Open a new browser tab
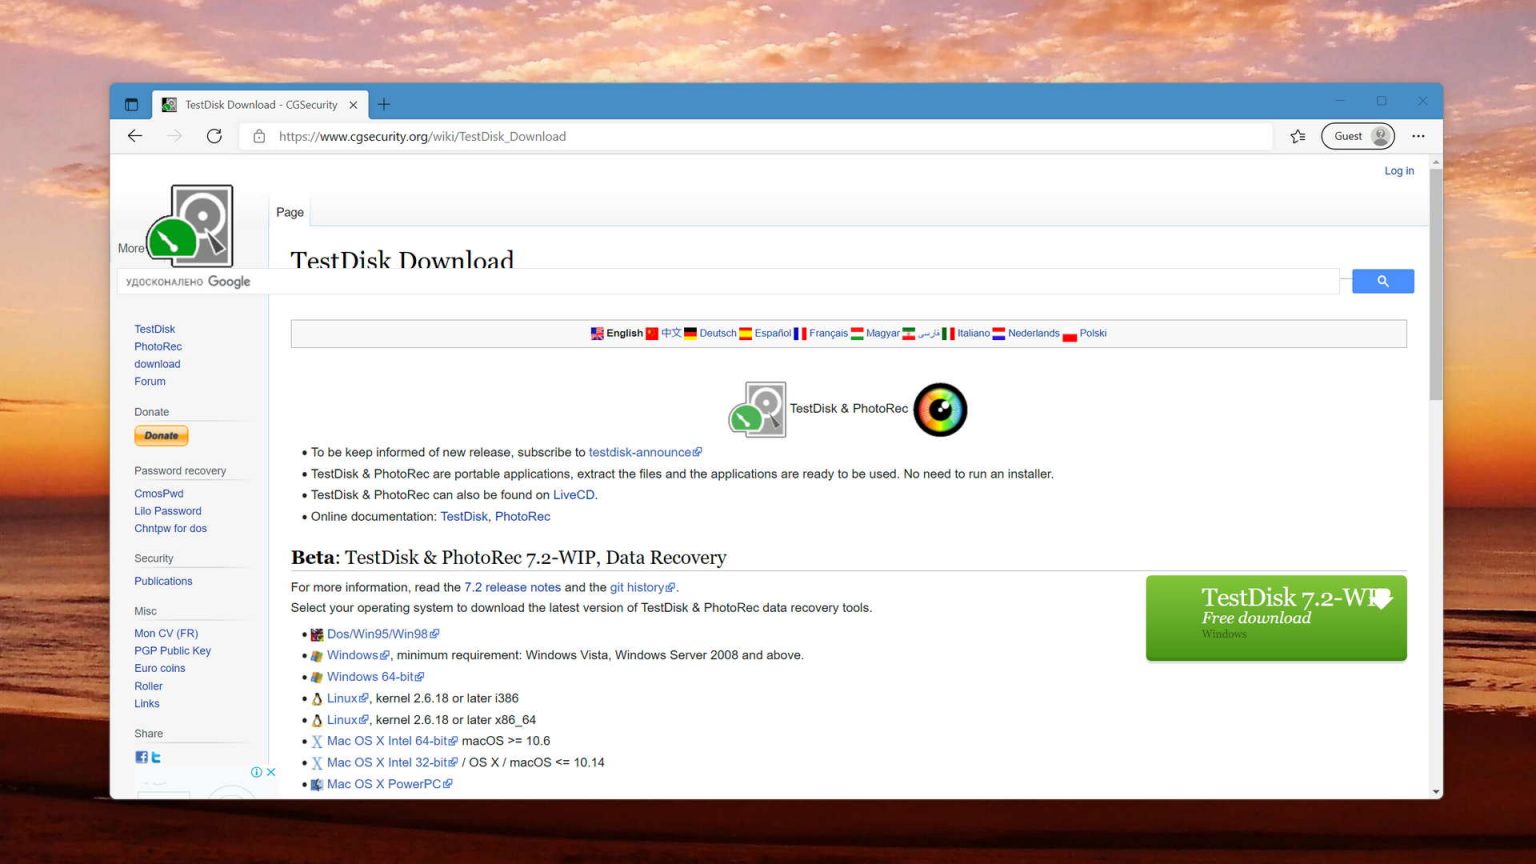 tap(384, 104)
